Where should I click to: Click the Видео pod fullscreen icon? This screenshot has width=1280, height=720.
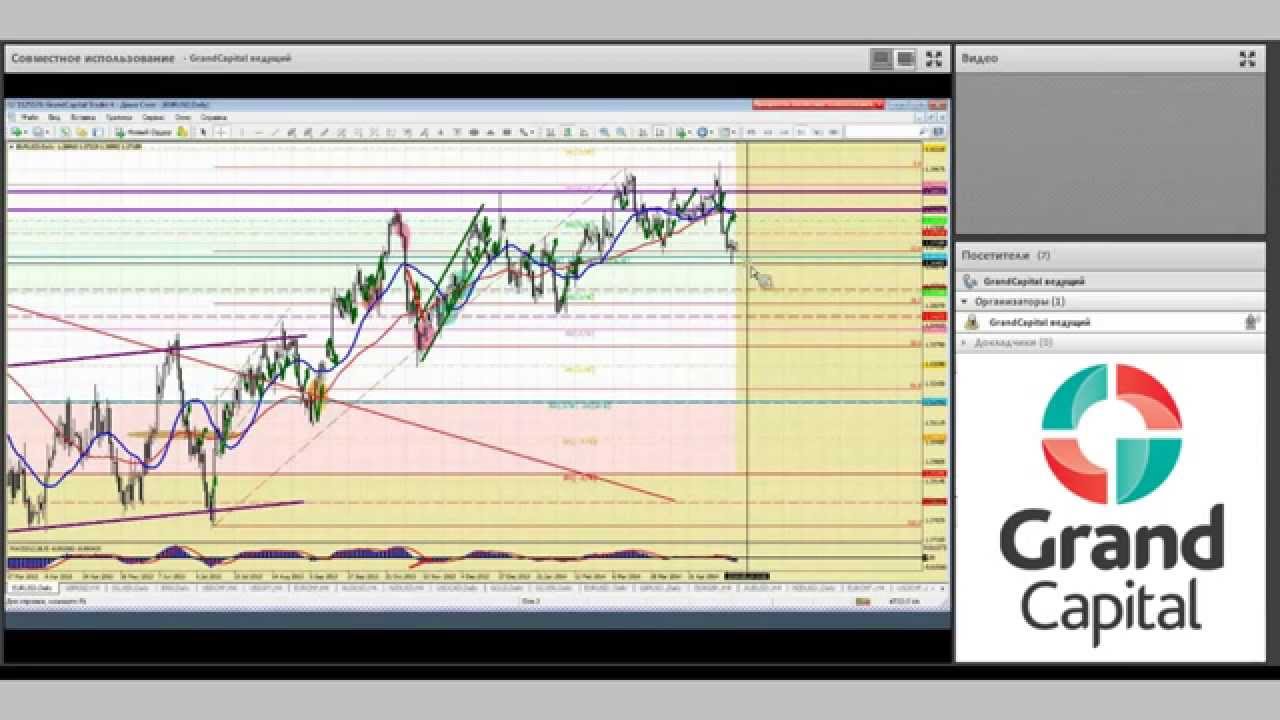click(1247, 59)
